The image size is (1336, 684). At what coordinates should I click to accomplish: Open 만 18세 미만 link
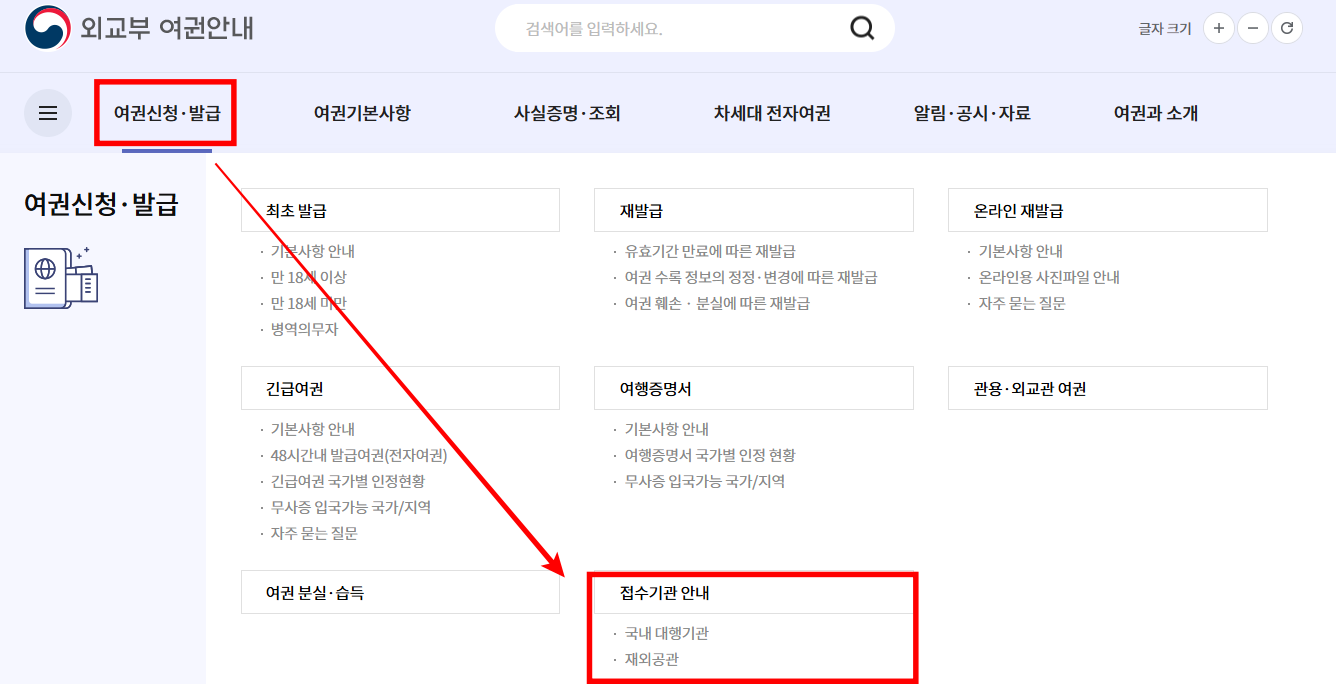(x=308, y=303)
